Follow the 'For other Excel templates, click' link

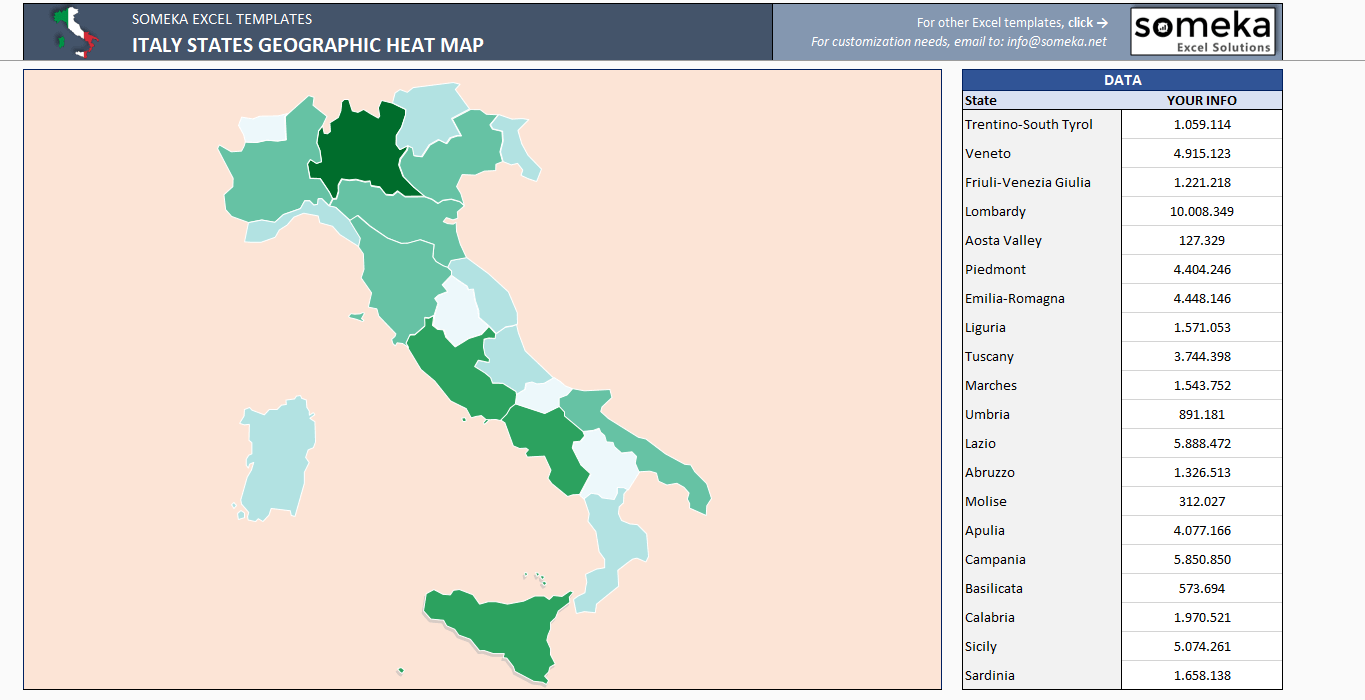point(1012,22)
